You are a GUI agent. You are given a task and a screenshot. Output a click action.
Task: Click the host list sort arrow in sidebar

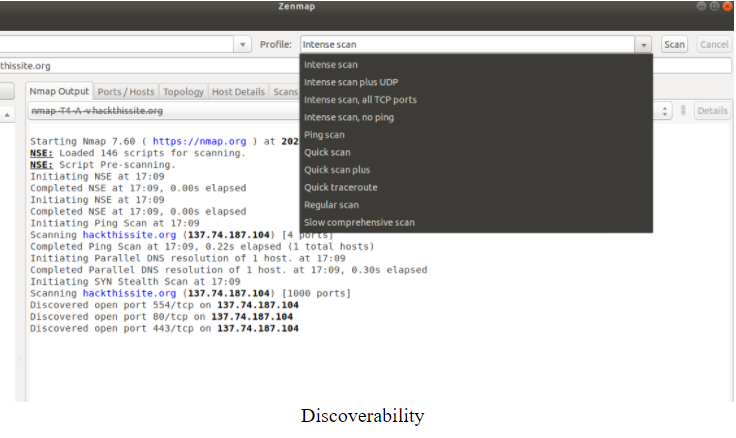[7, 115]
